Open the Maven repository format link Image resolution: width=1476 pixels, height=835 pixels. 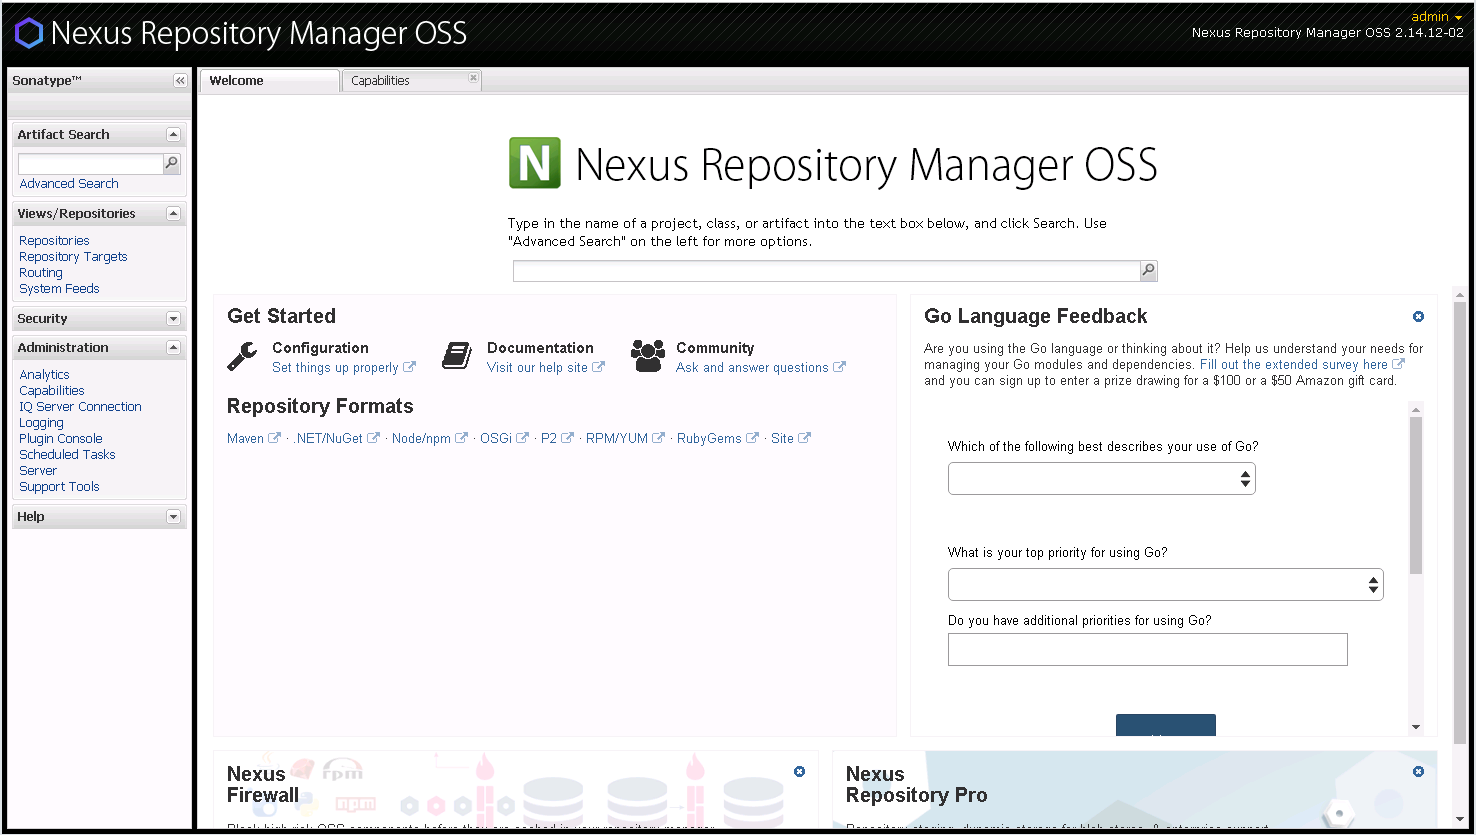245,439
